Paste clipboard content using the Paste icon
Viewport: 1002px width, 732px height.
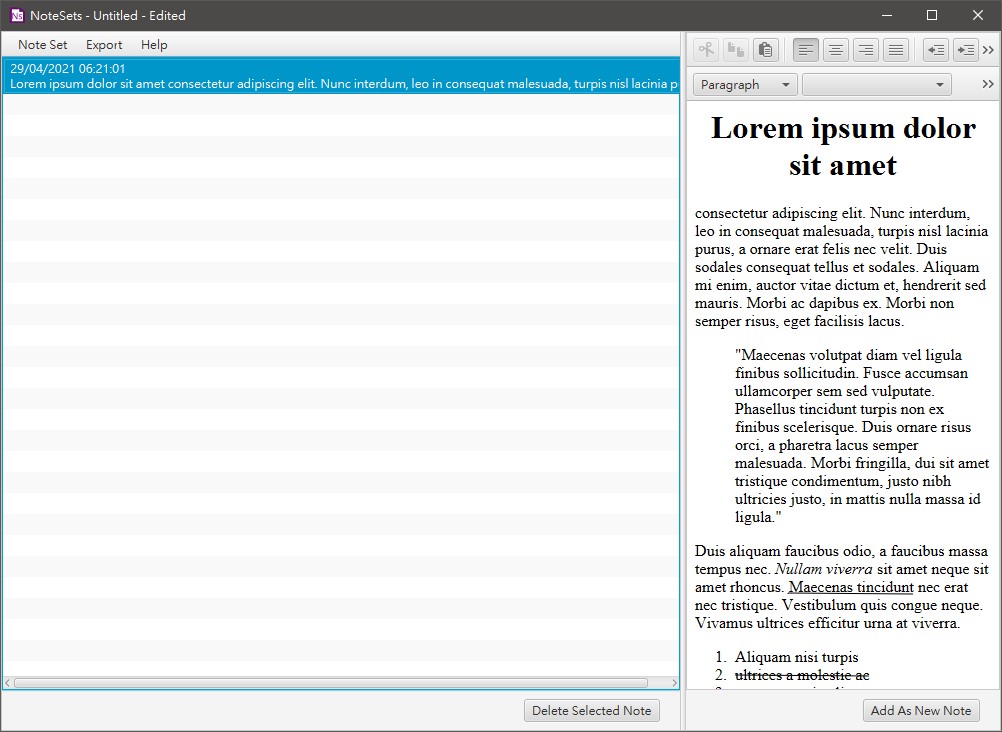coord(765,50)
